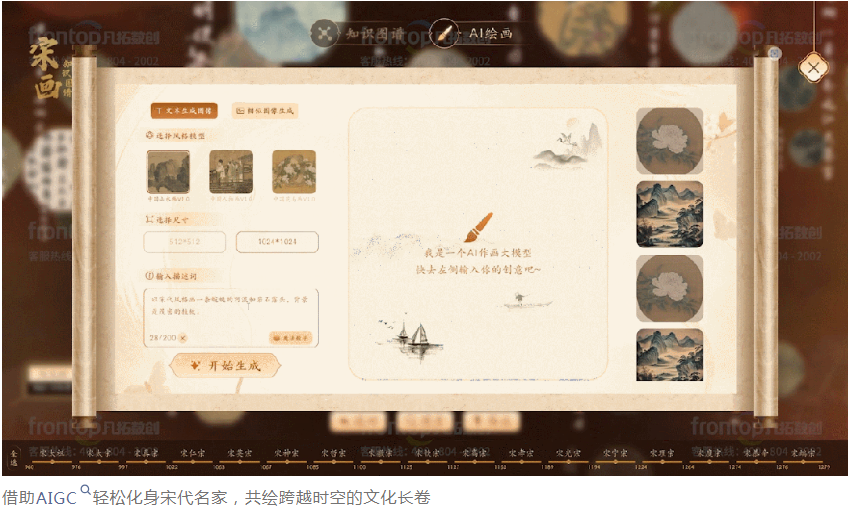Select the 512*512 size option
This screenshot has height=506, width=850.
[184, 242]
